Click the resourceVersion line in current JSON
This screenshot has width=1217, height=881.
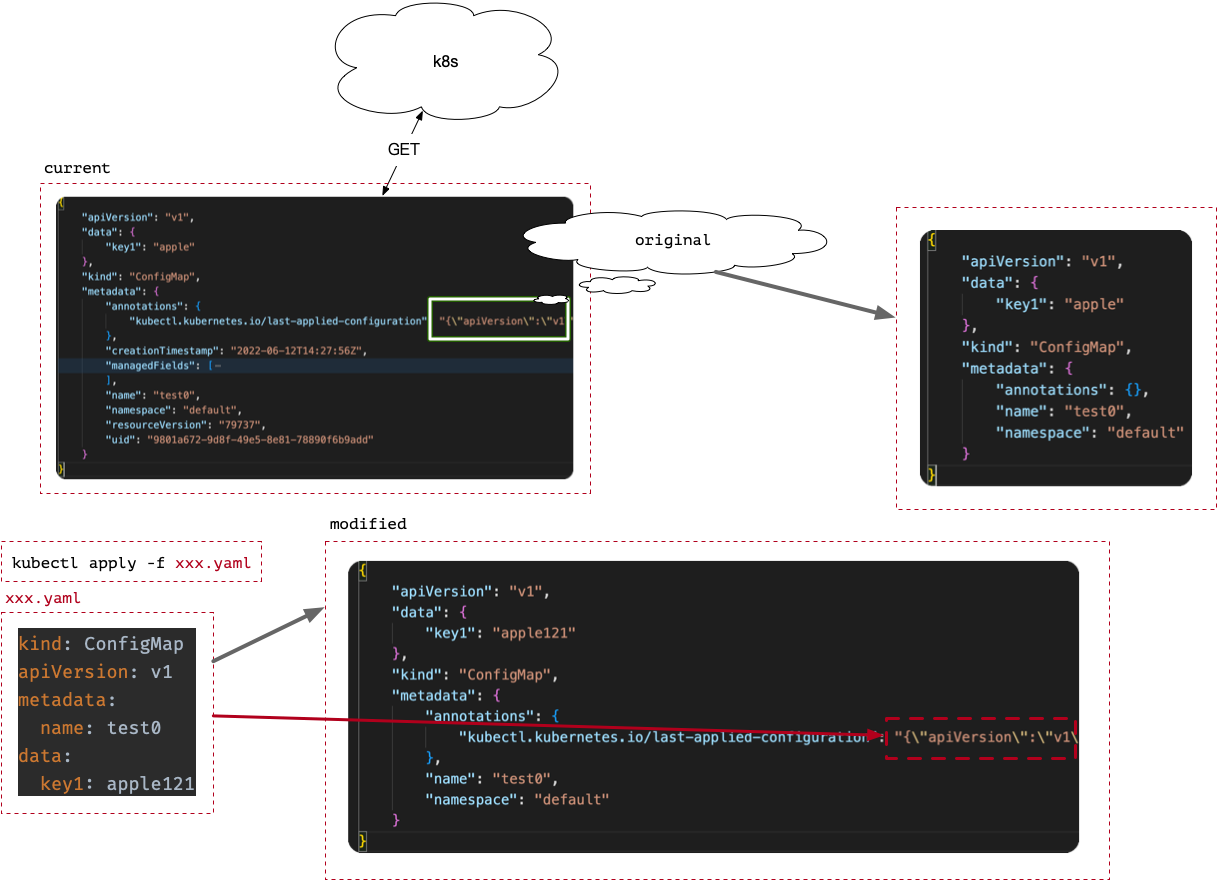[x=185, y=424]
